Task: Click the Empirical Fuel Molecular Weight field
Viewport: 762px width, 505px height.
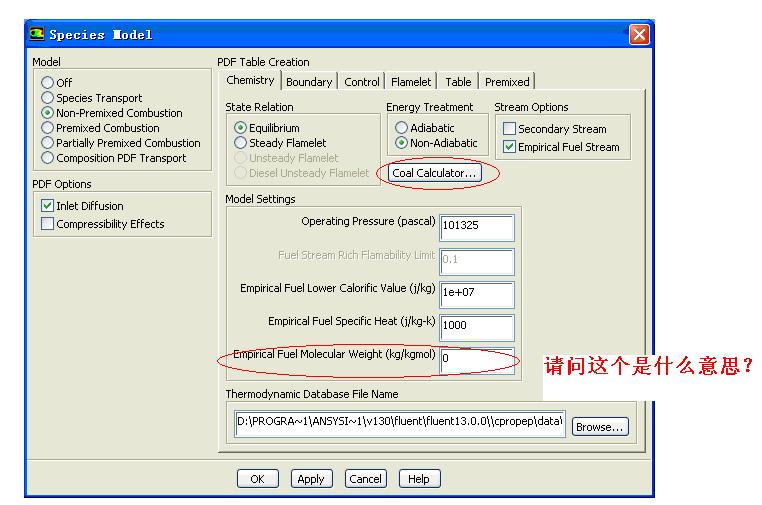Action: 477,358
